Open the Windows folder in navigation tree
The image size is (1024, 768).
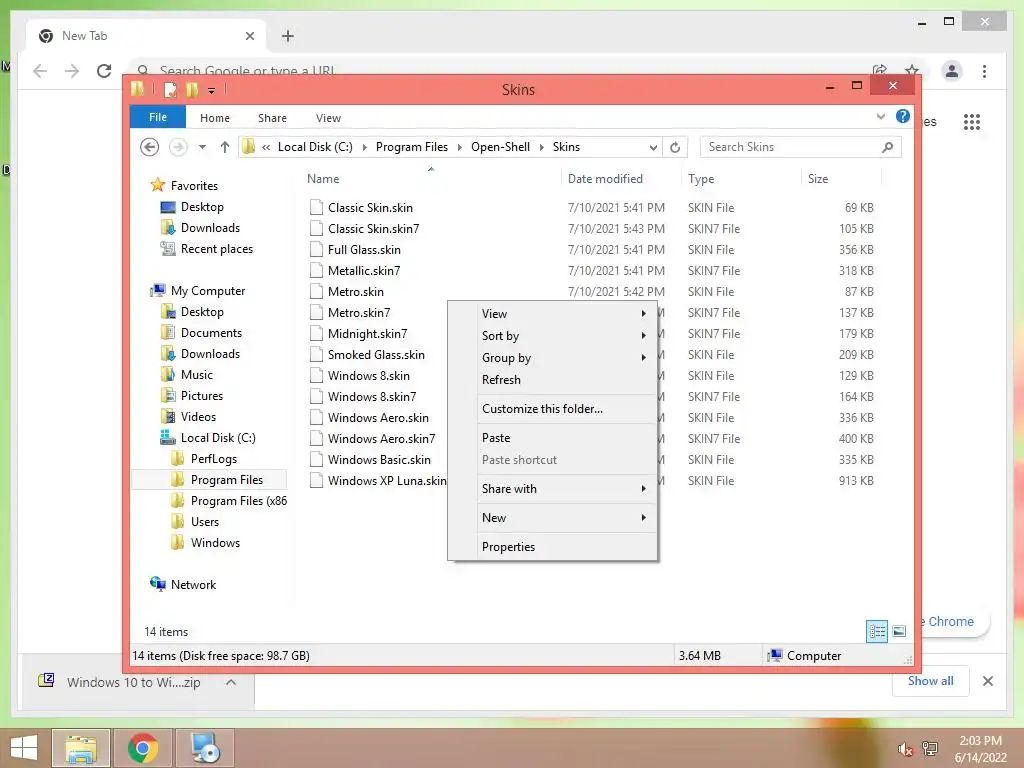(215, 543)
